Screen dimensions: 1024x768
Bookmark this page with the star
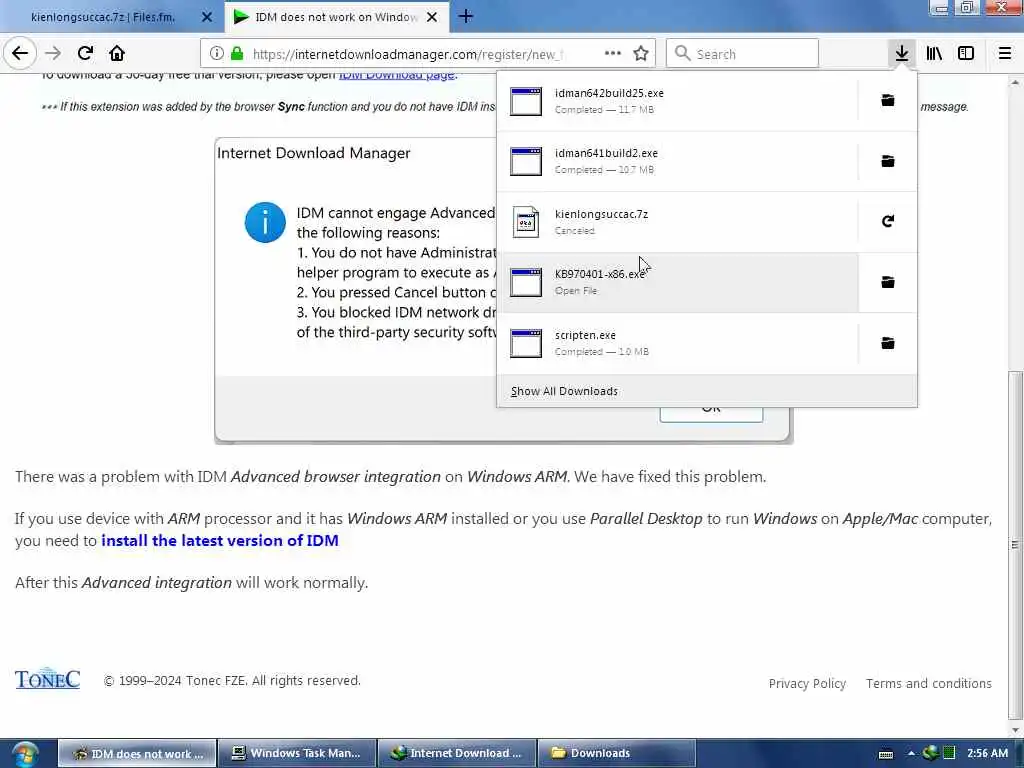pyautogui.click(x=641, y=54)
